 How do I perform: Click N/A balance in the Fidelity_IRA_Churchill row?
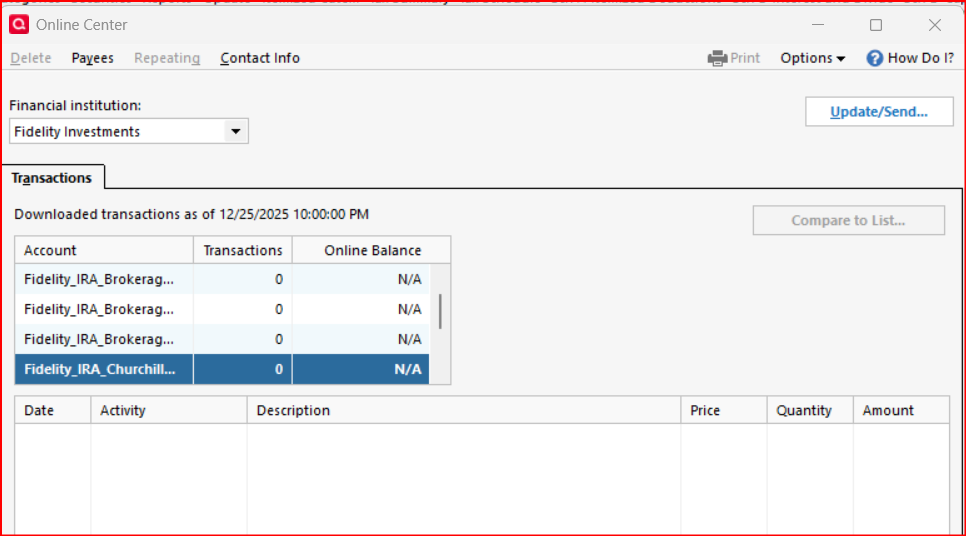pos(408,369)
